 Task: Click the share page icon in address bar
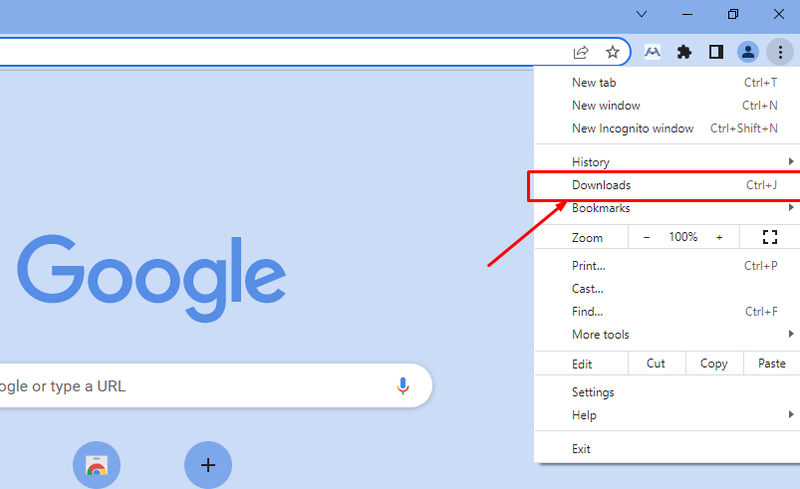tap(581, 52)
